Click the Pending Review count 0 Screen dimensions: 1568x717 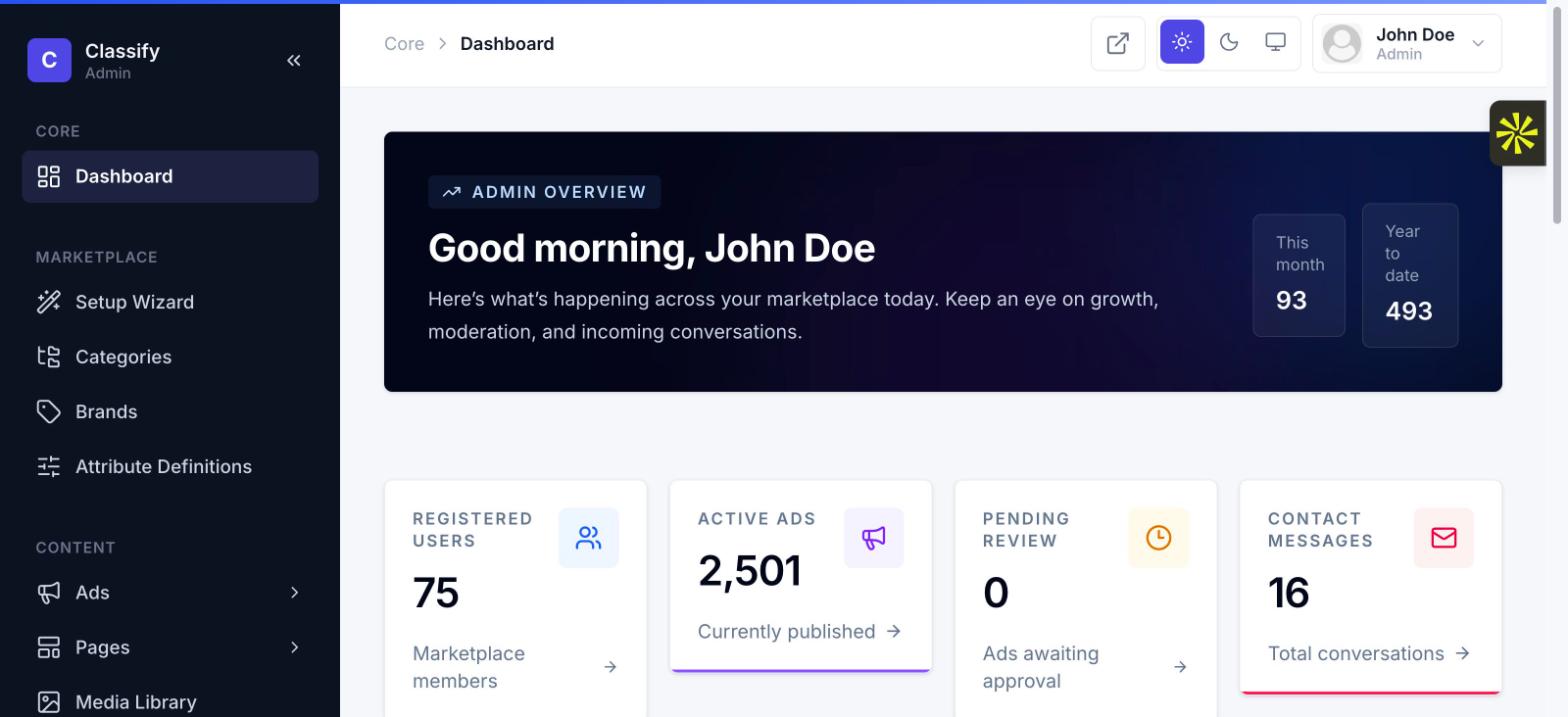(x=996, y=593)
